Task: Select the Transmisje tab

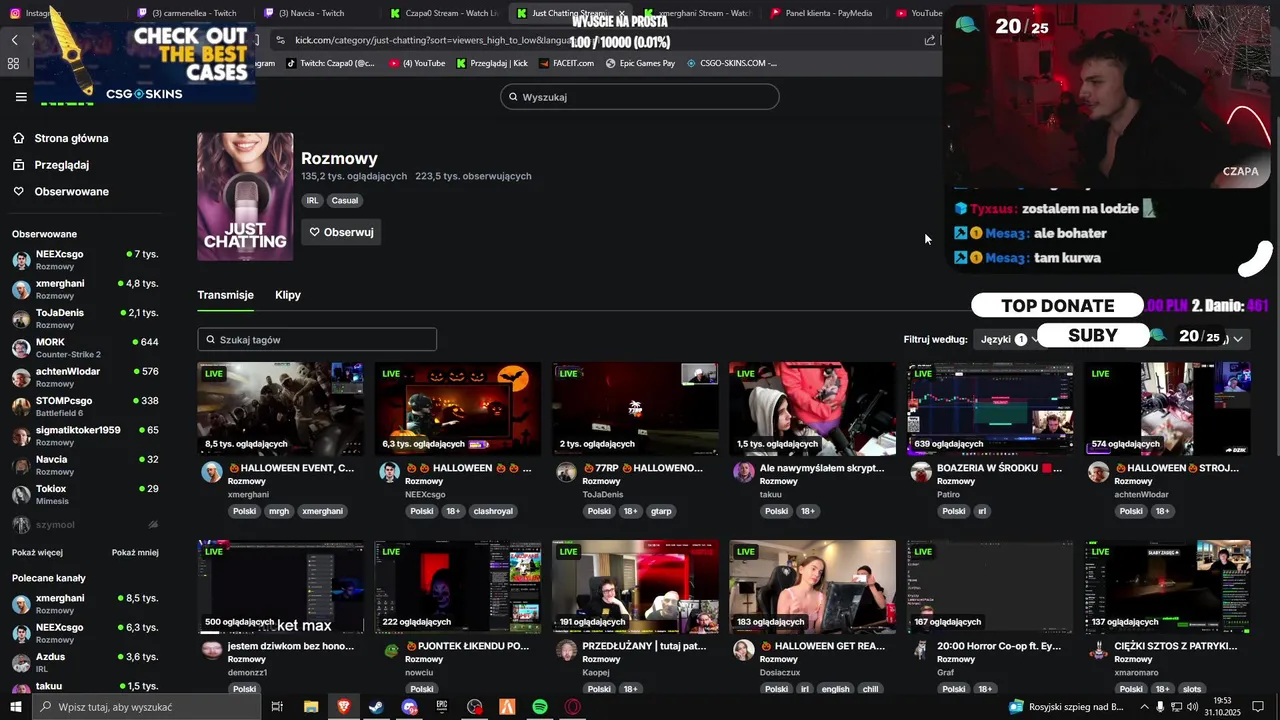Action: coord(225,295)
